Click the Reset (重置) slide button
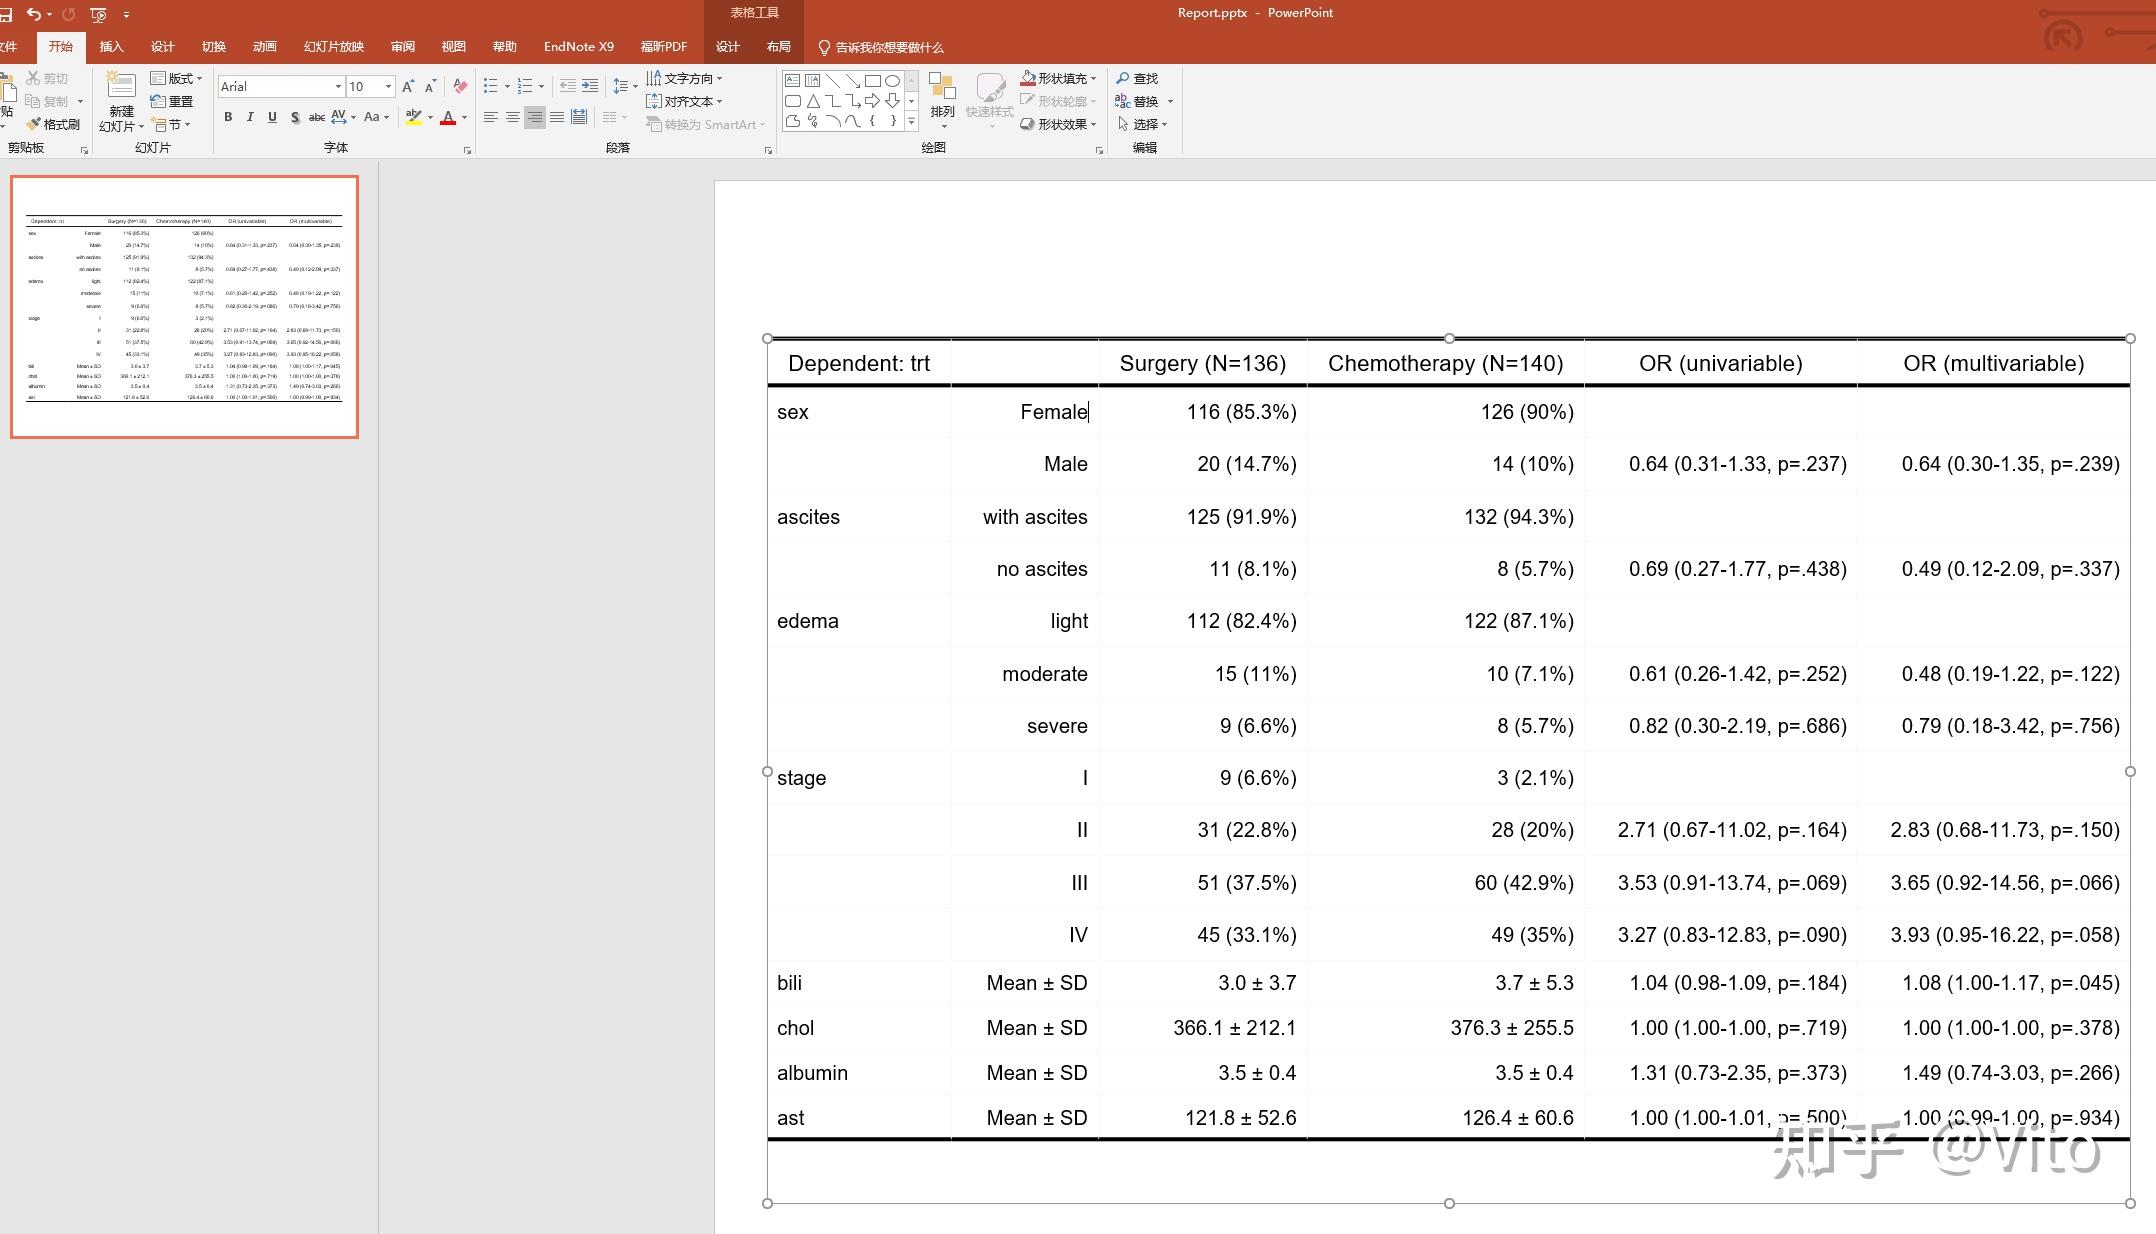Image resolution: width=2156 pixels, height=1234 pixels. click(171, 101)
